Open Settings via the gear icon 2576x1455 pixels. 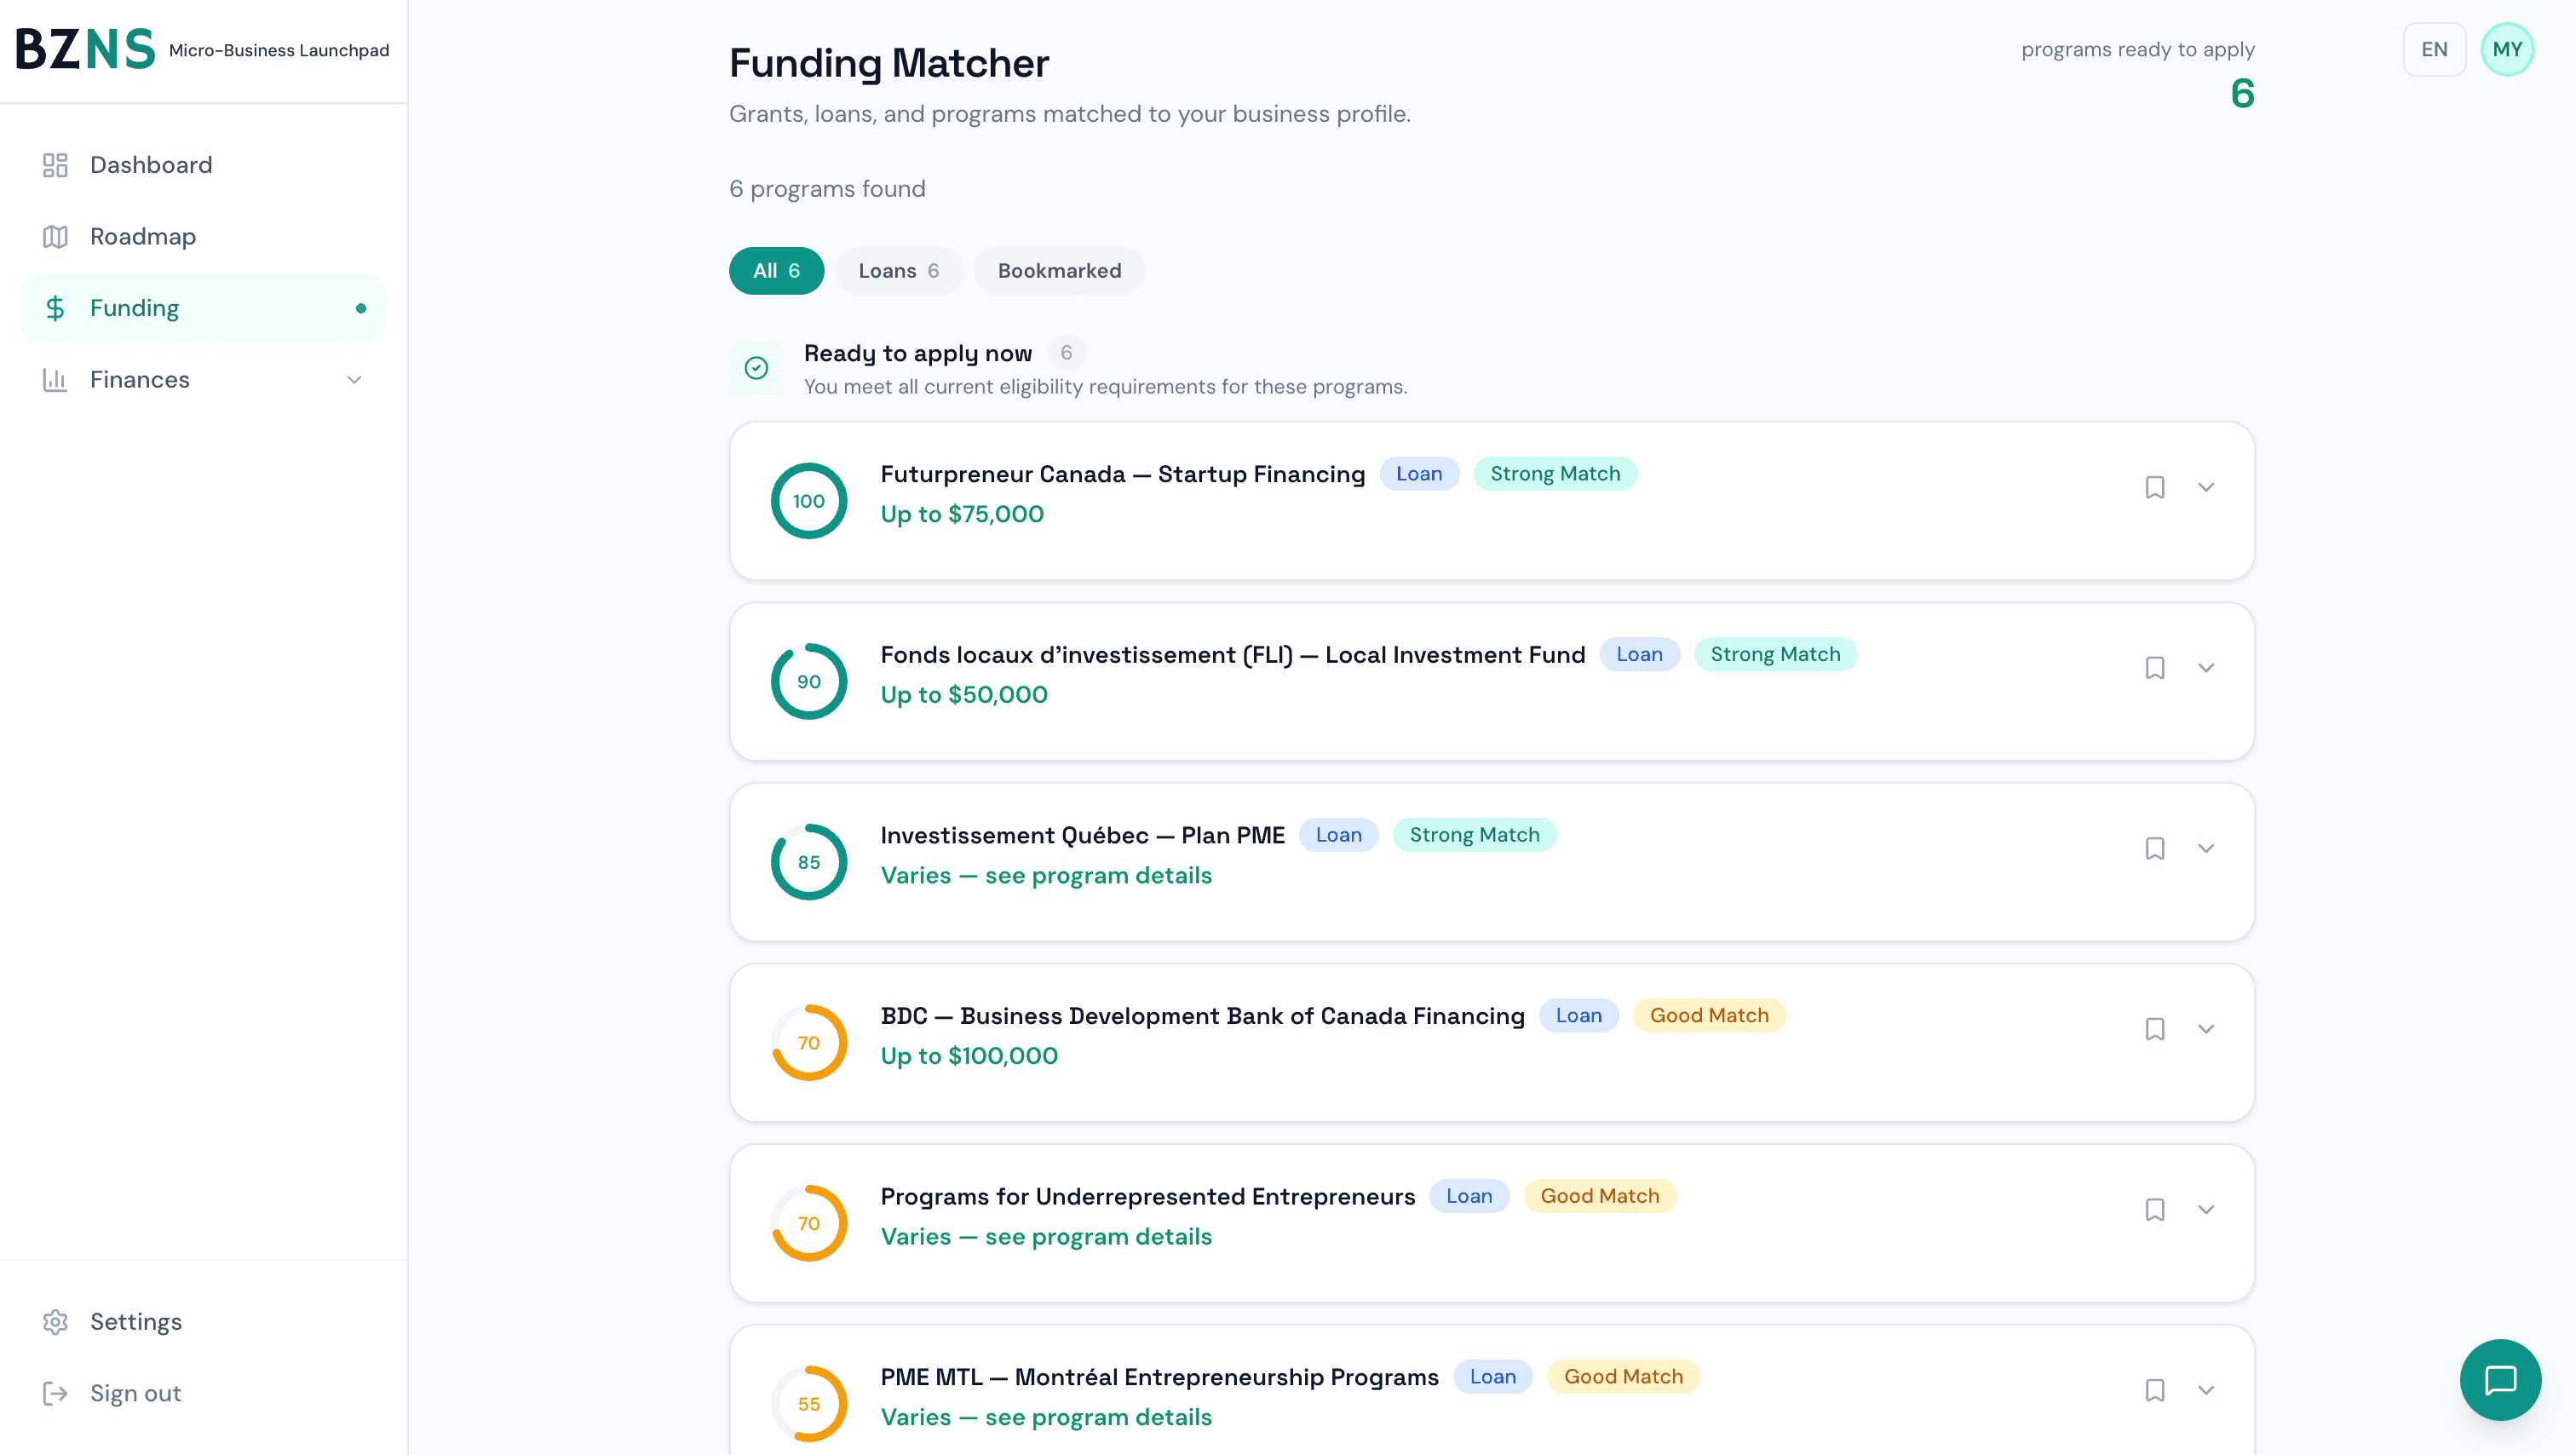pyautogui.click(x=55, y=1321)
